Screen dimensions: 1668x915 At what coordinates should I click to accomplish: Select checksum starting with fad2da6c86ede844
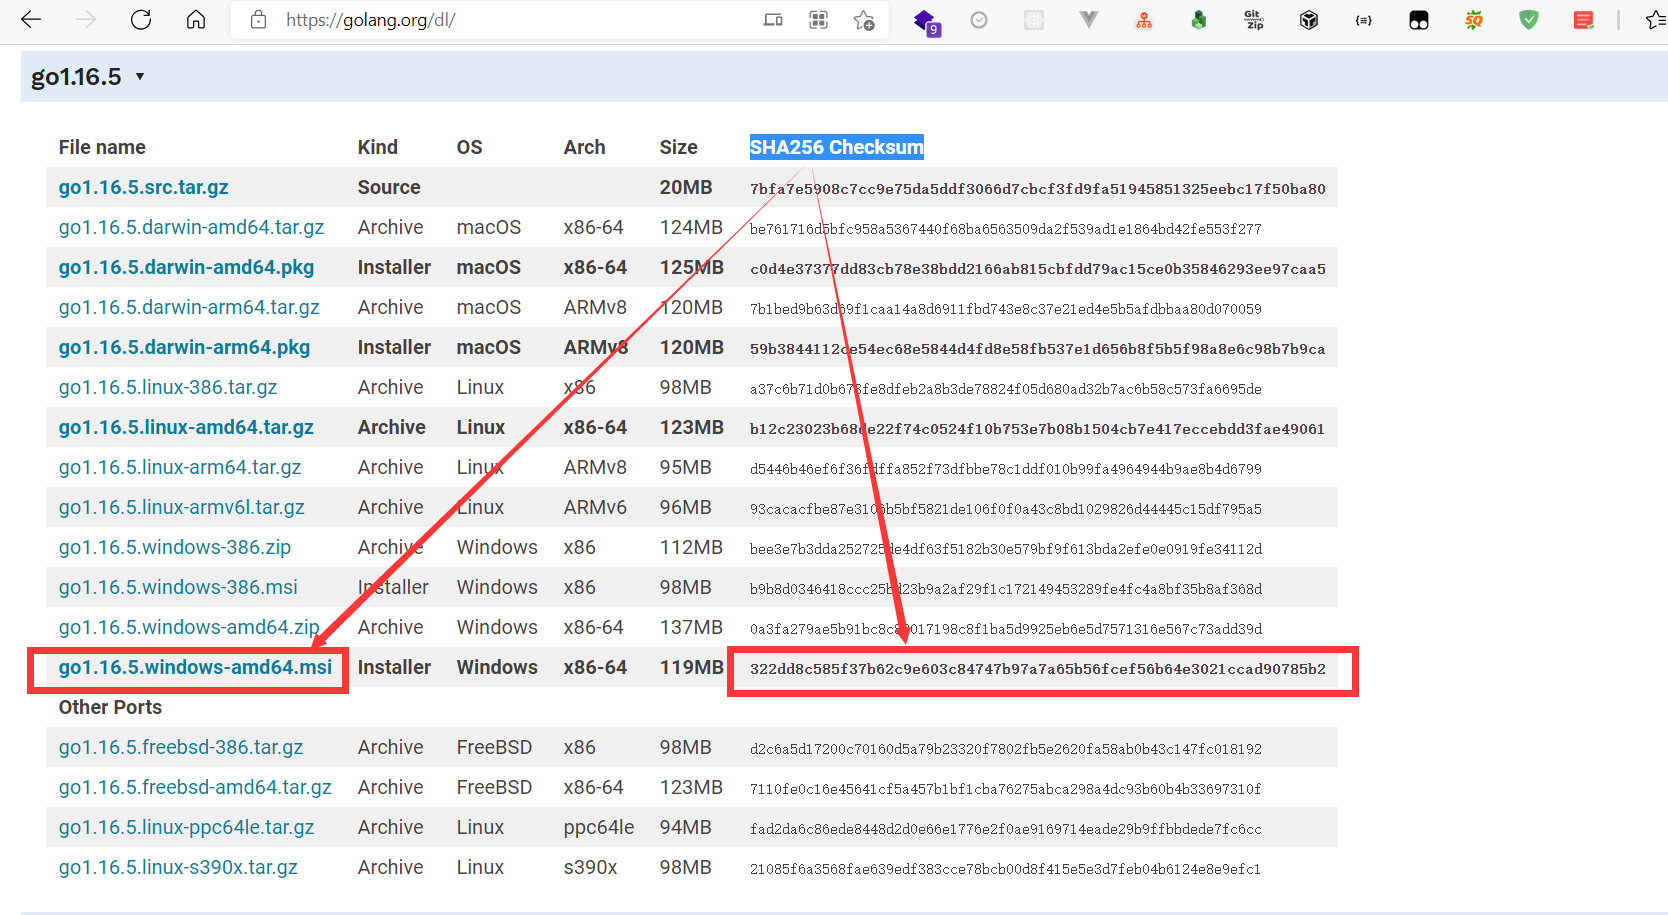[x=1006, y=829]
